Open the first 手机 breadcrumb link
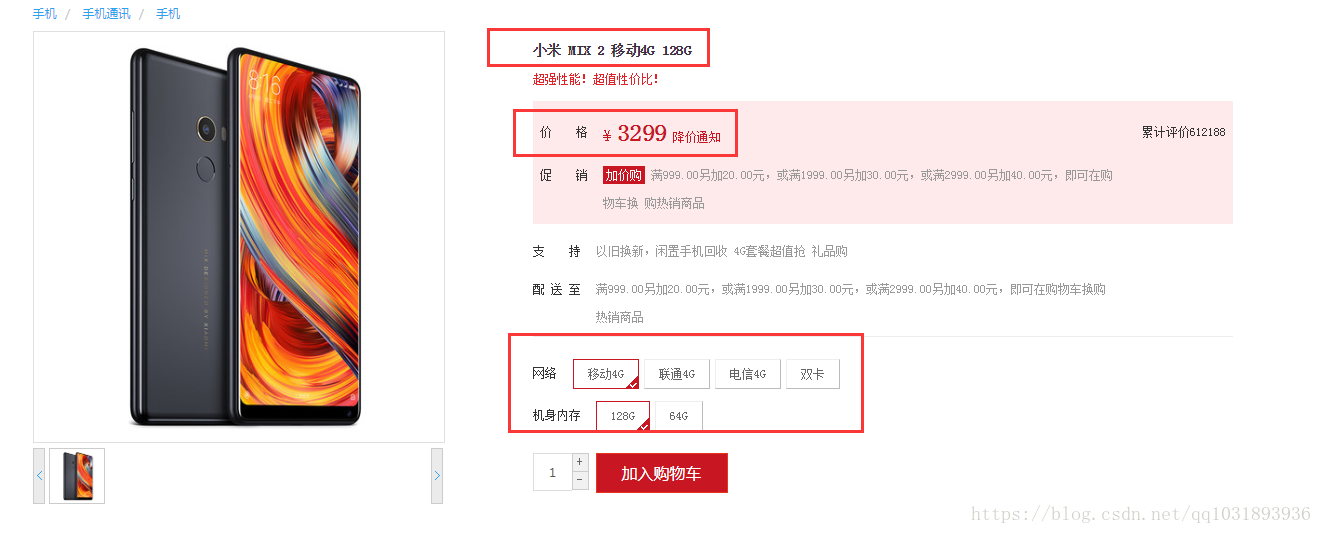 tap(44, 14)
